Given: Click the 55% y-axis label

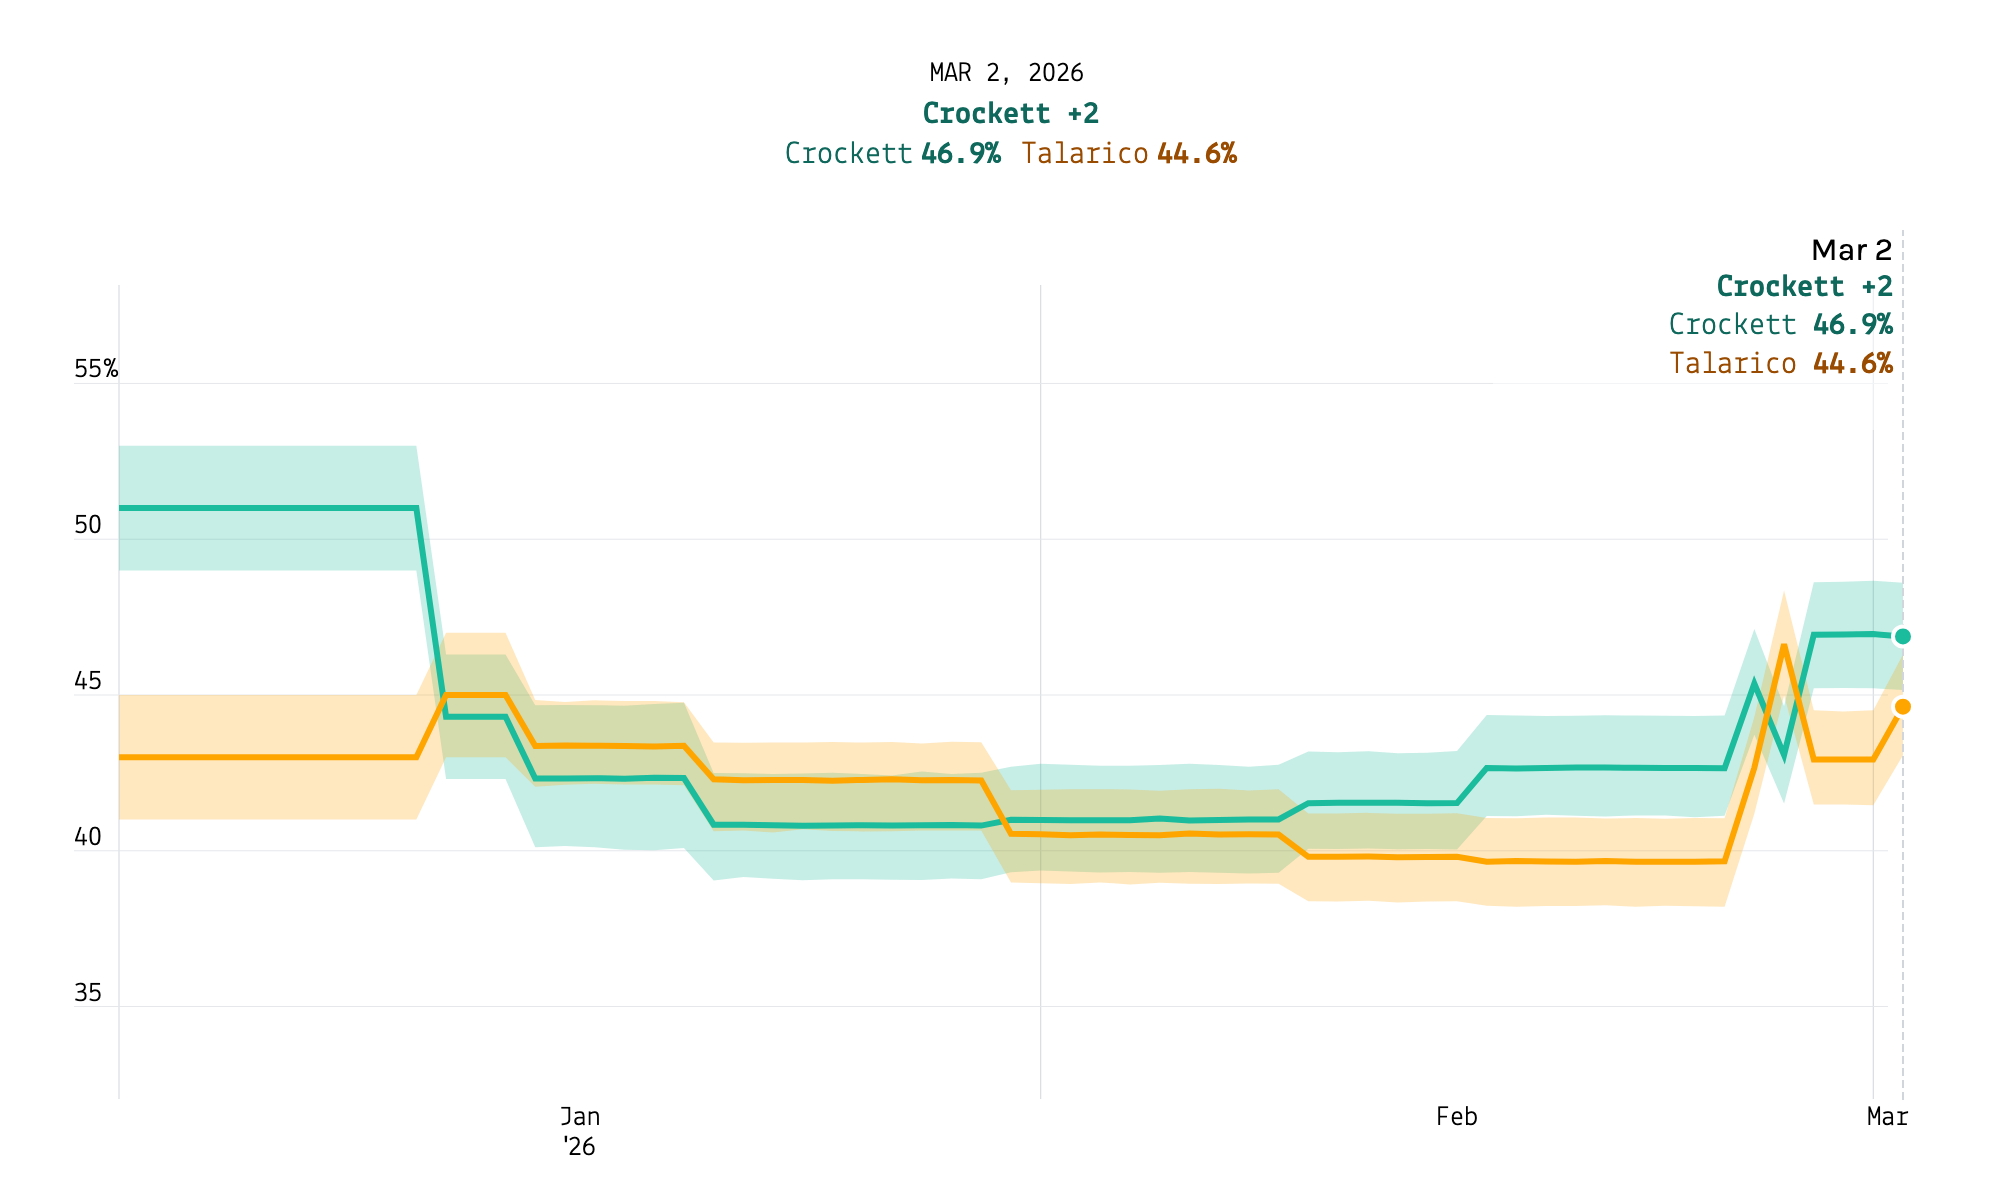Looking at the screenshot, I should [95, 370].
